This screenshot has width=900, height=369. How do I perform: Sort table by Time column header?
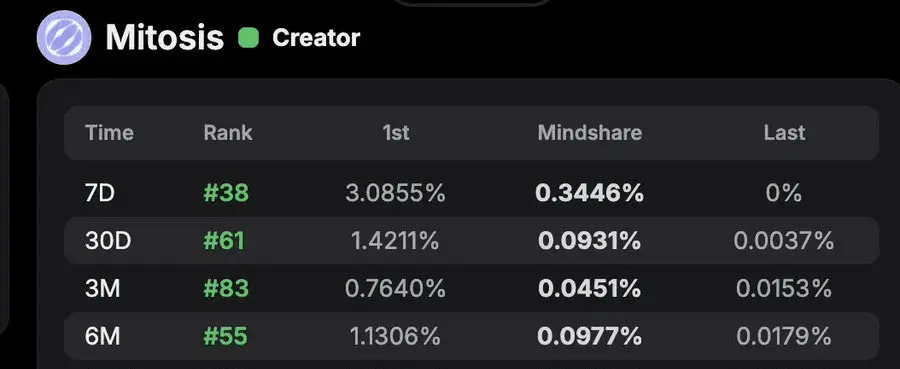(109, 133)
